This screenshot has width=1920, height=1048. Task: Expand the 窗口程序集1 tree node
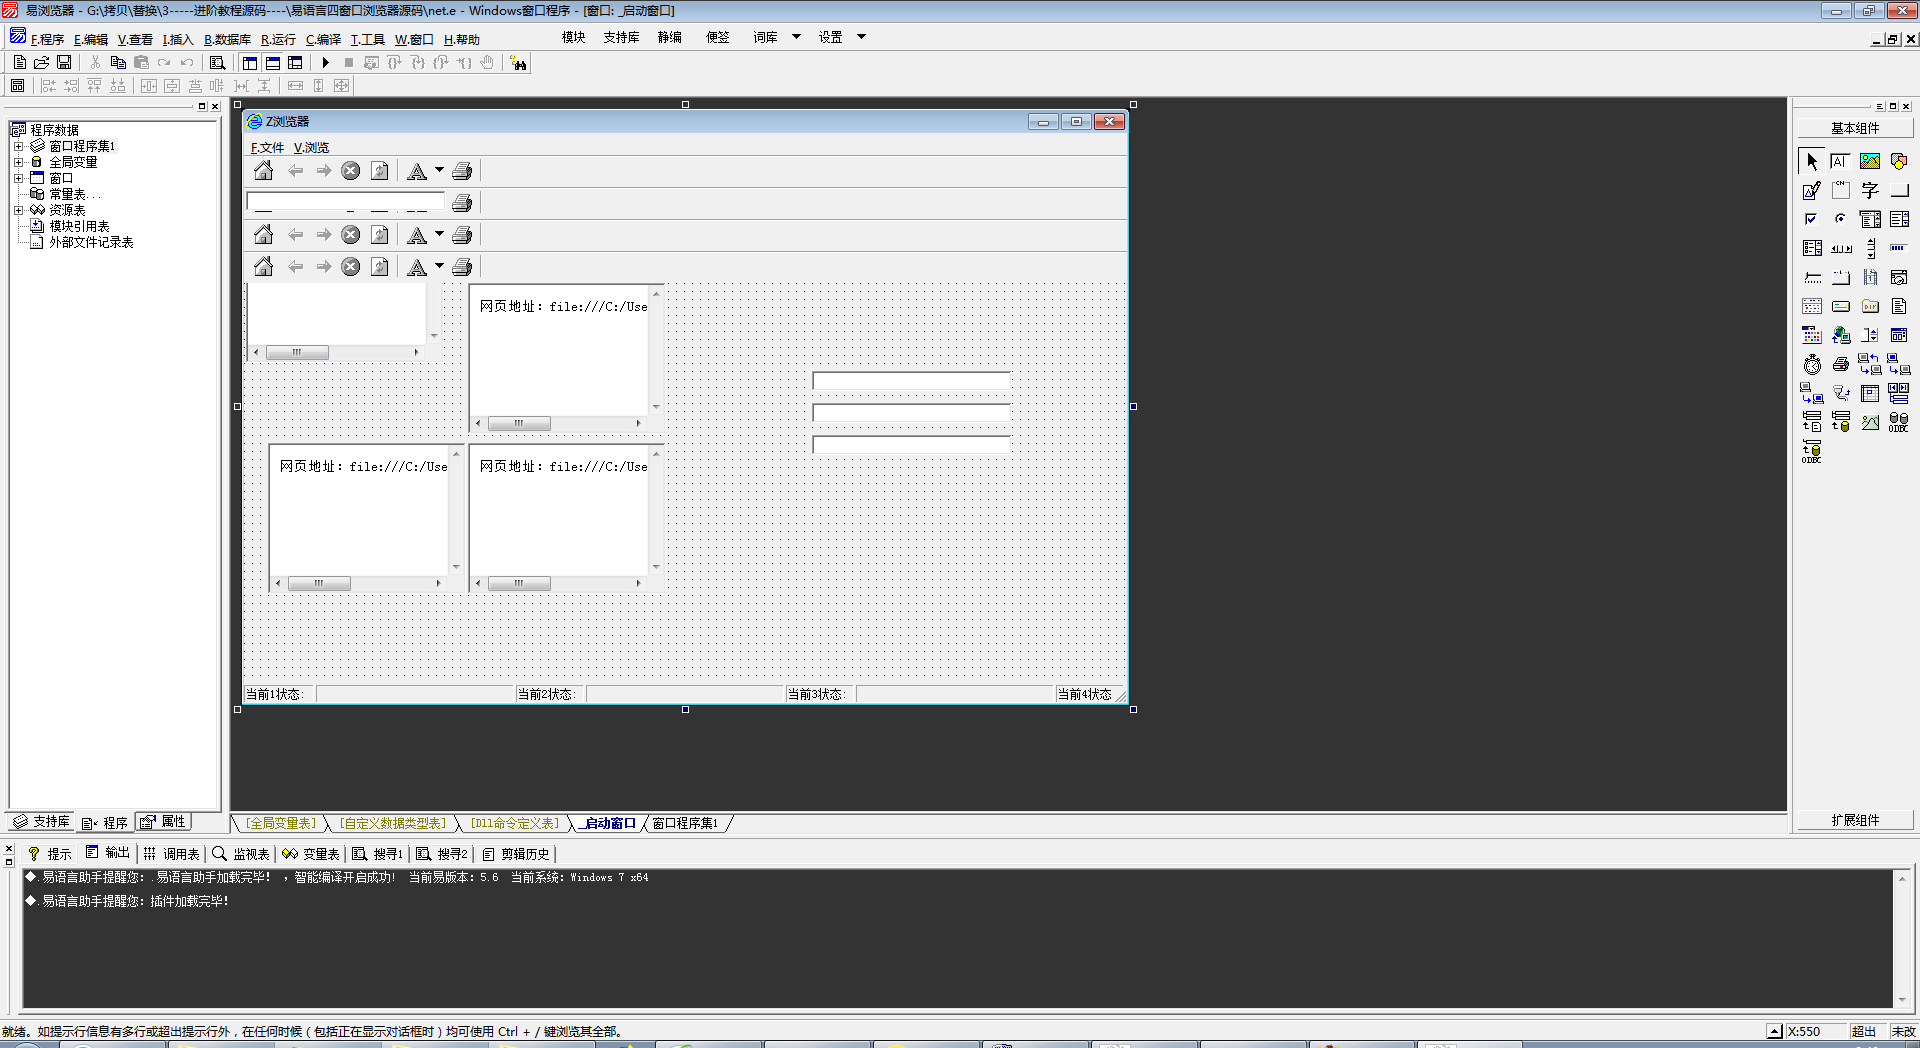18,146
